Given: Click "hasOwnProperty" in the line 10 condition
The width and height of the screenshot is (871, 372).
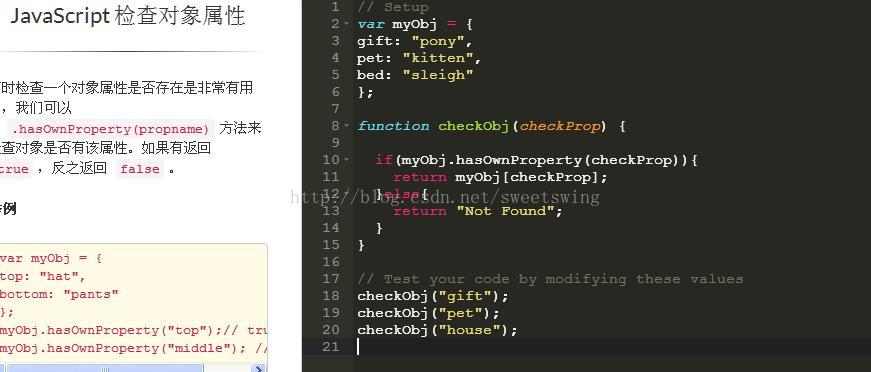Looking at the screenshot, I should [x=518, y=160].
